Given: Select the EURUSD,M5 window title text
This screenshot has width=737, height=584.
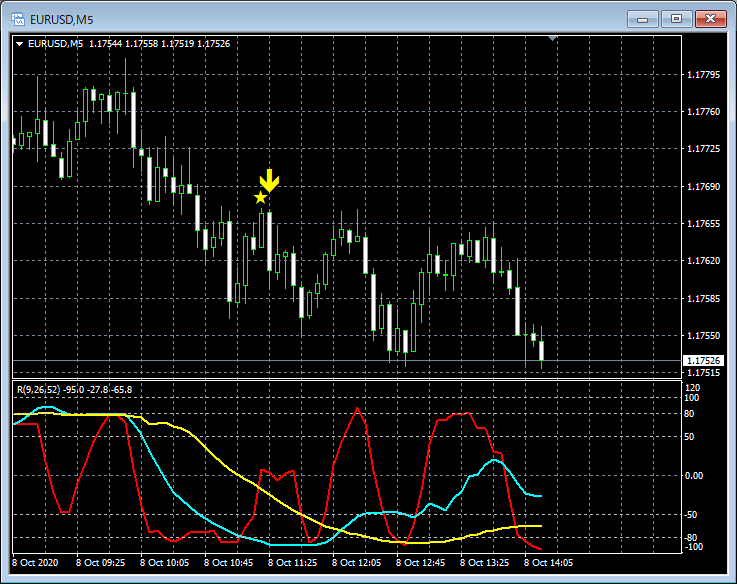Looking at the screenshot, I should tap(62, 20).
